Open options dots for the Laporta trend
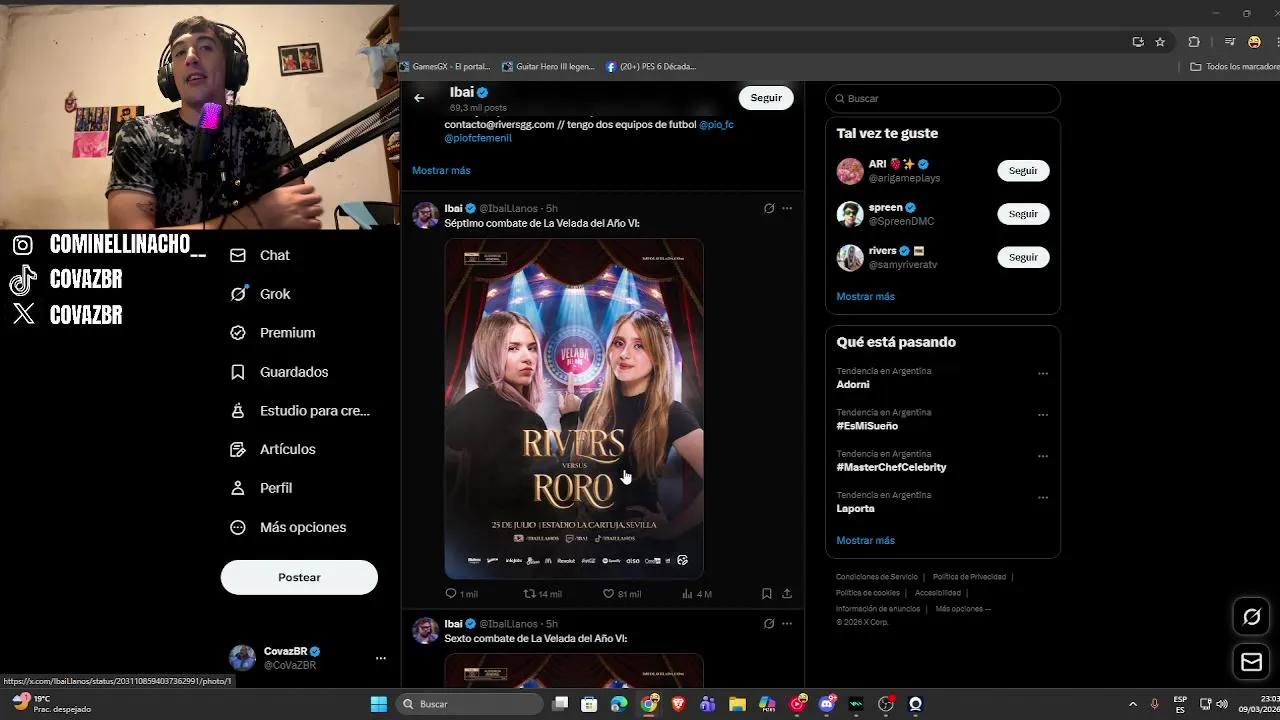 (1043, 498)
